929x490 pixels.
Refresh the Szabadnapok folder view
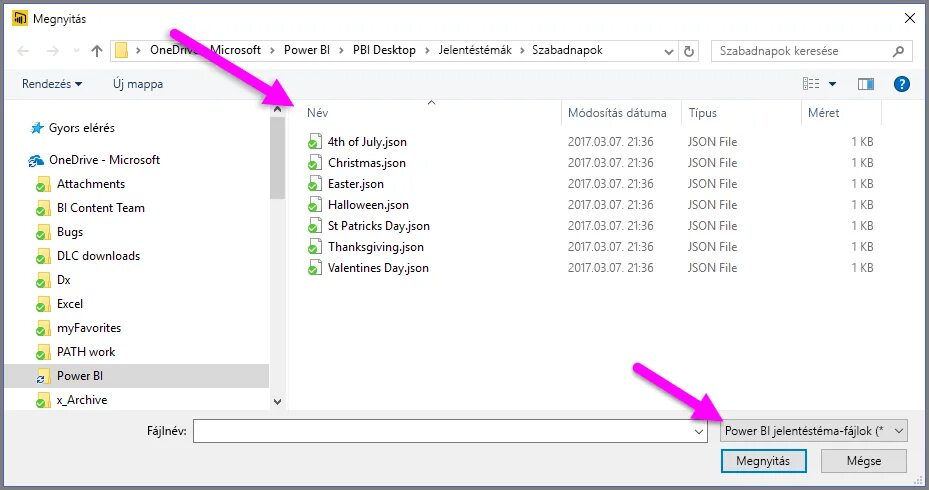(688, 52)
